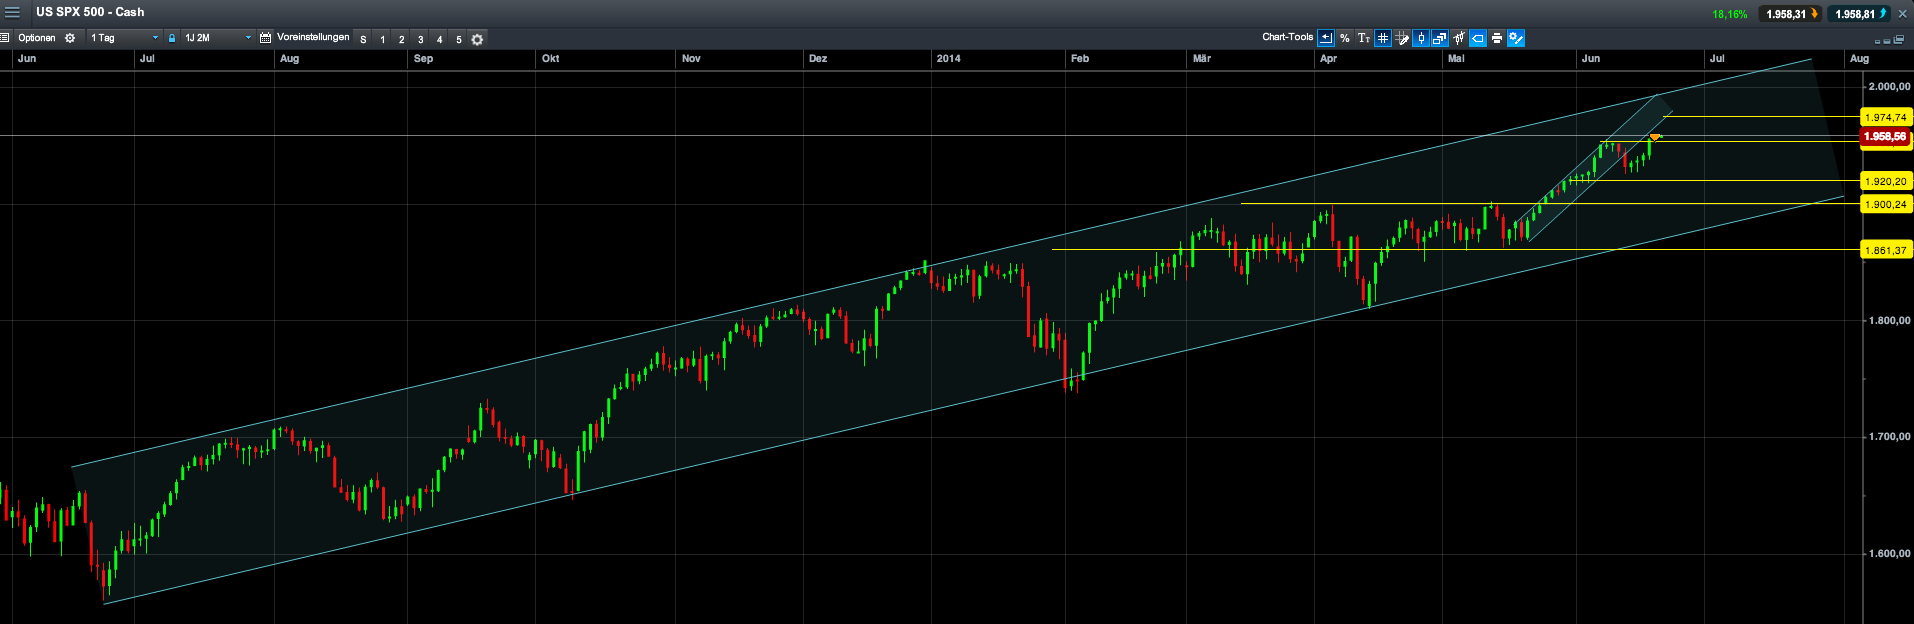The image size is (1914, 624).
Task: Click the 1.600,00 axis value
Action: [1889, 554]
